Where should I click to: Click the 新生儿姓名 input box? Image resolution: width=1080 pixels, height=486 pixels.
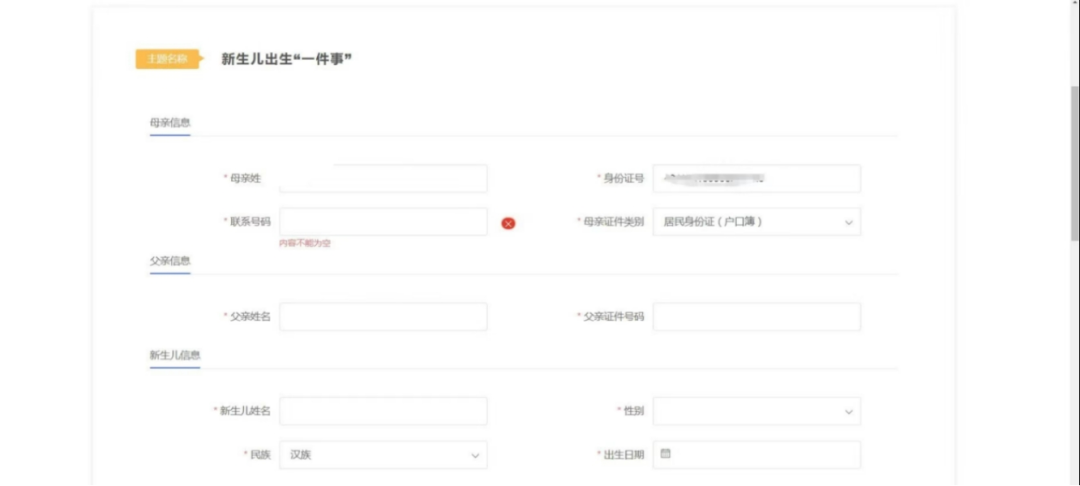click(383, 411)
